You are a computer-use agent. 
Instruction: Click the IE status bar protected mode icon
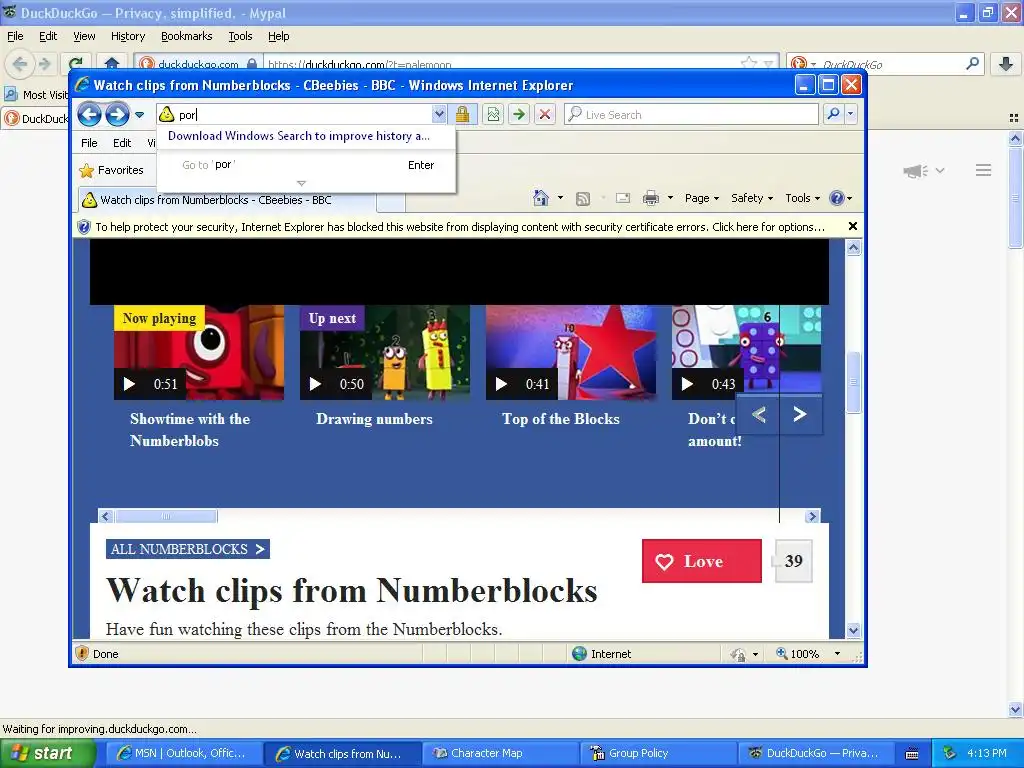click(x=738, y=654)
